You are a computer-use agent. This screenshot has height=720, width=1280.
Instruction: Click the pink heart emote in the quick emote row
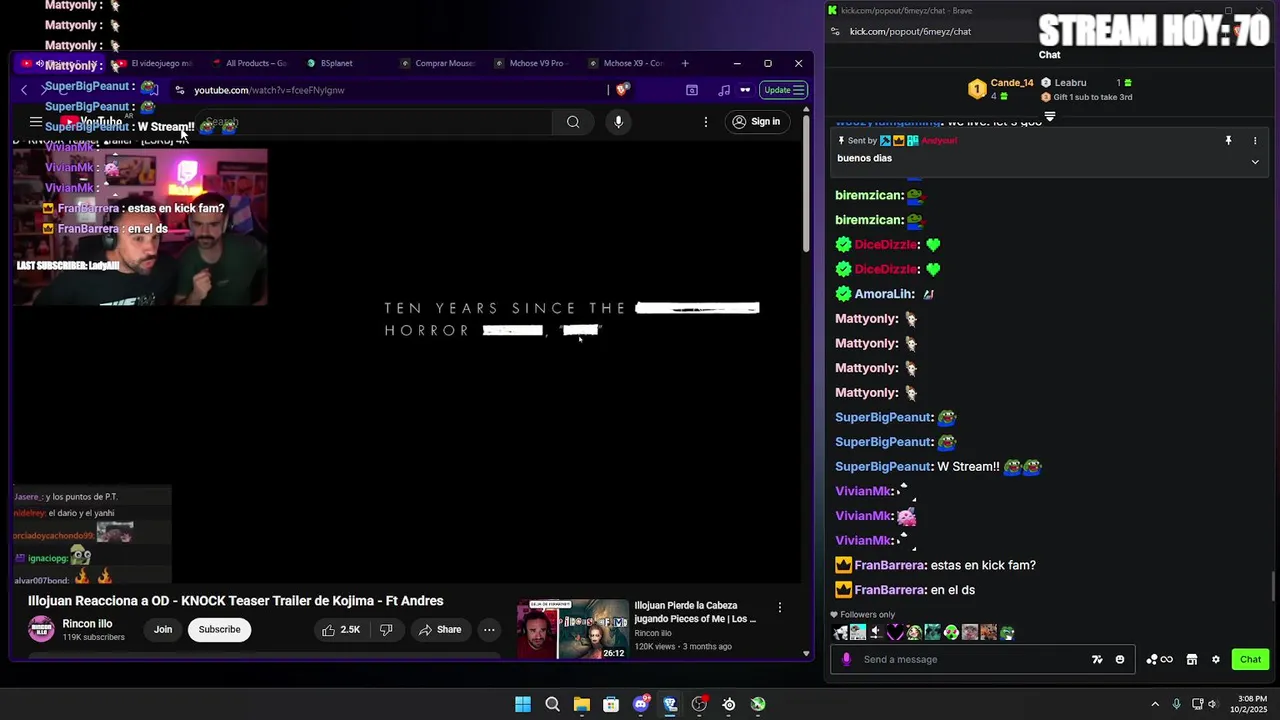[894, 632]
